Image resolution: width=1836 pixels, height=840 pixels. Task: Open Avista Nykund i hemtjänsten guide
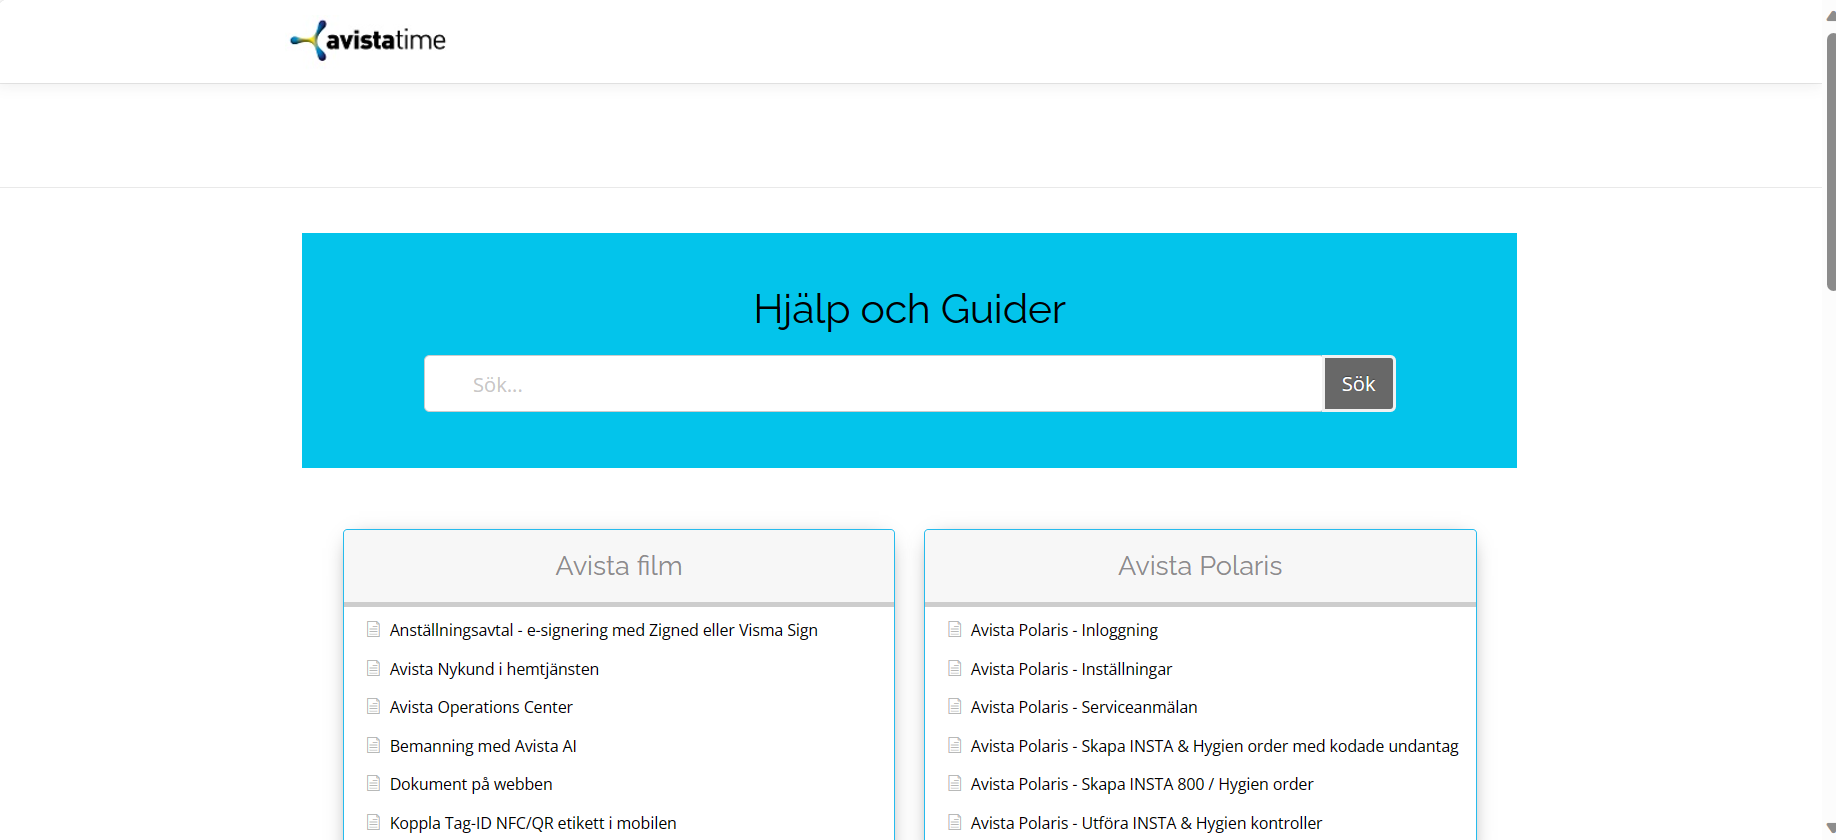pyautogui.click(x=494, y=669)
